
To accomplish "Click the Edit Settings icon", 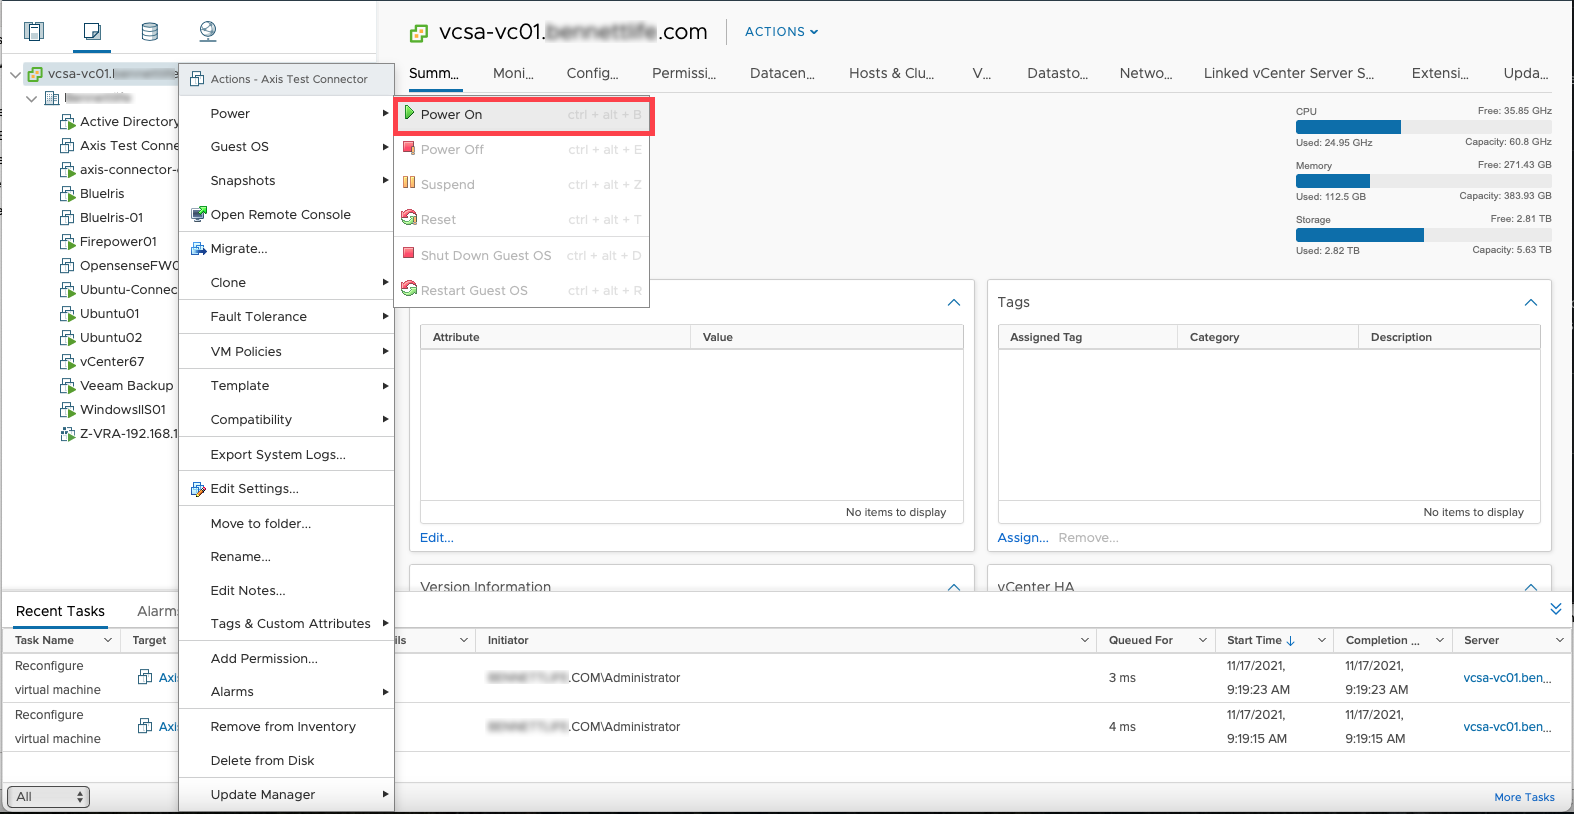I will 199,489.
